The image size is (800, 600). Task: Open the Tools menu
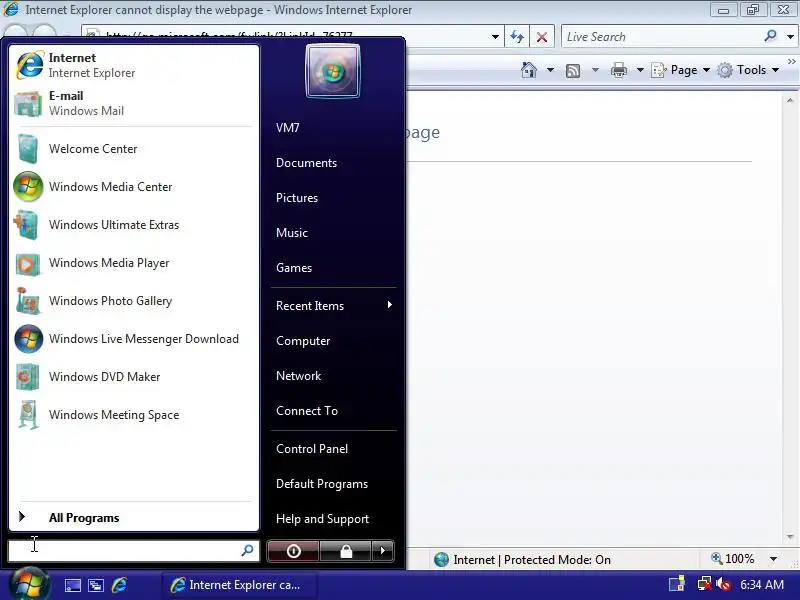748,70
